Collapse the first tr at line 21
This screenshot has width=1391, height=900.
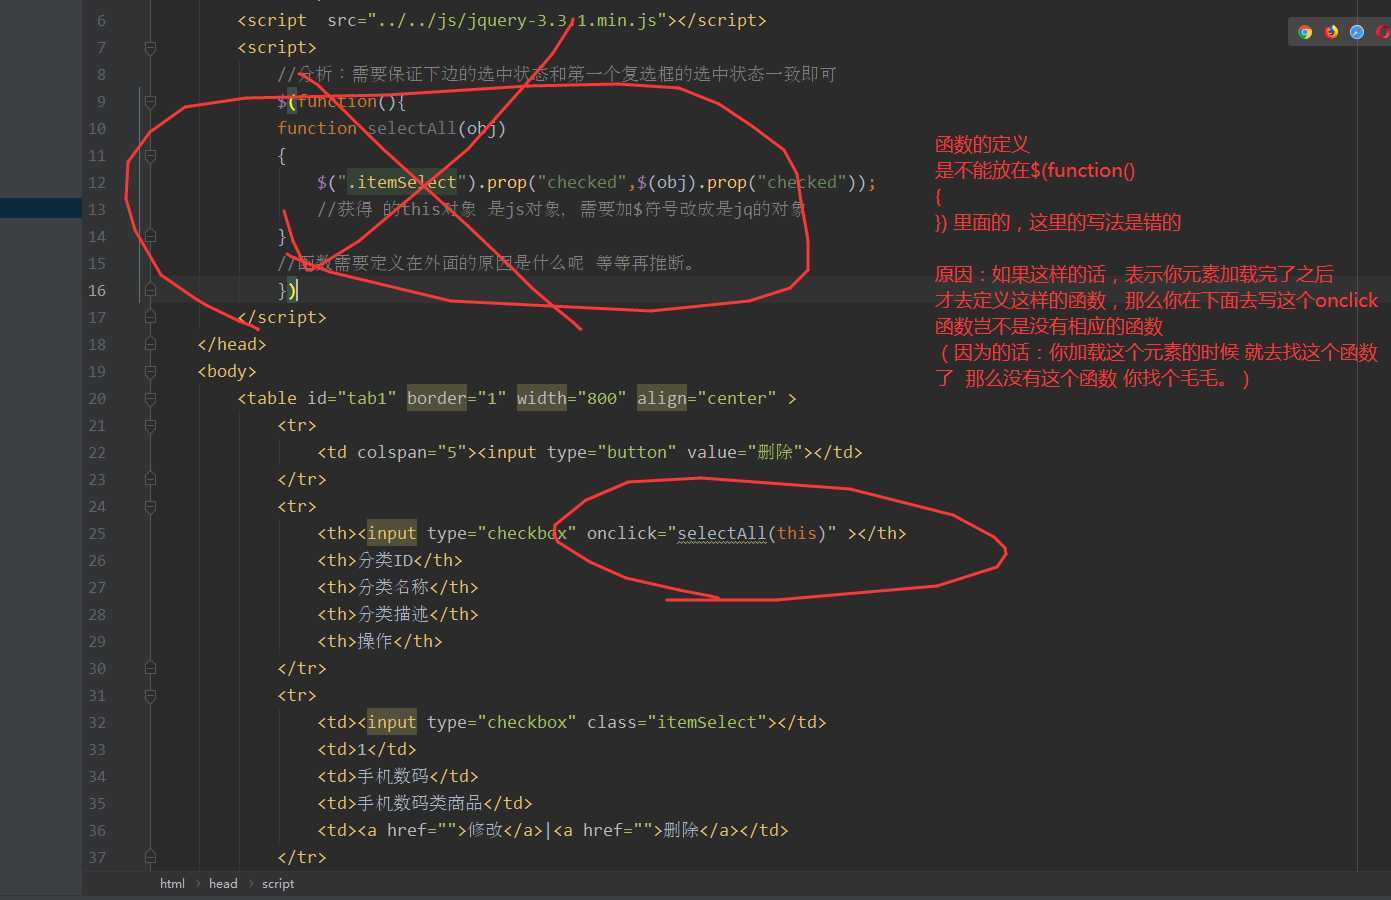(150, 425)
